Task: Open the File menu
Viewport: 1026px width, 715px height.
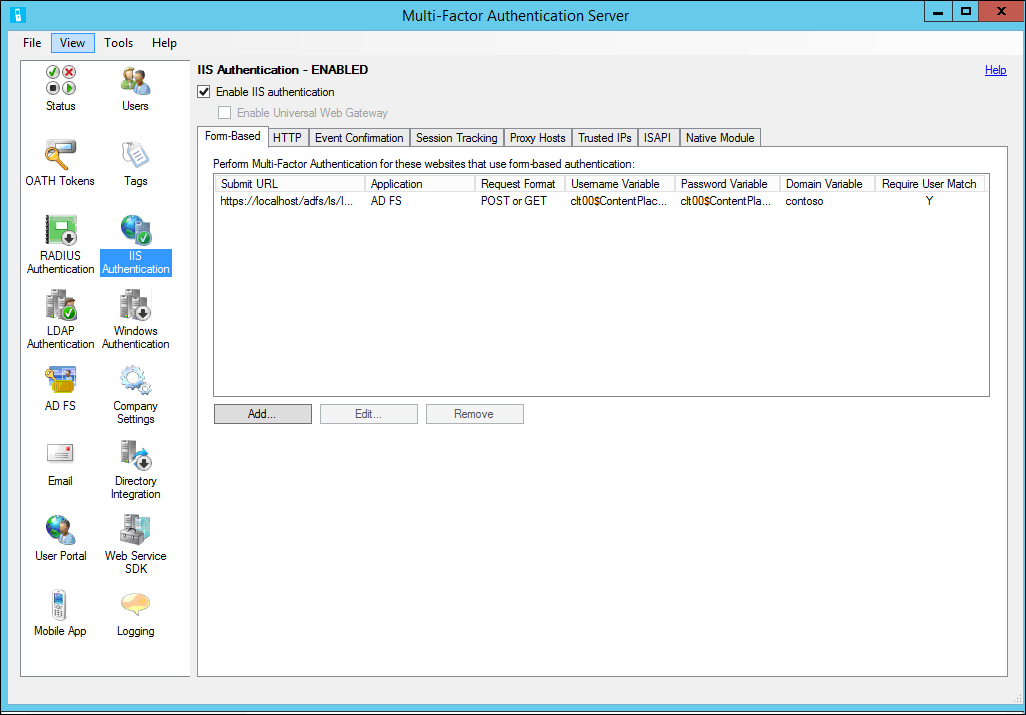Action: 32,43
